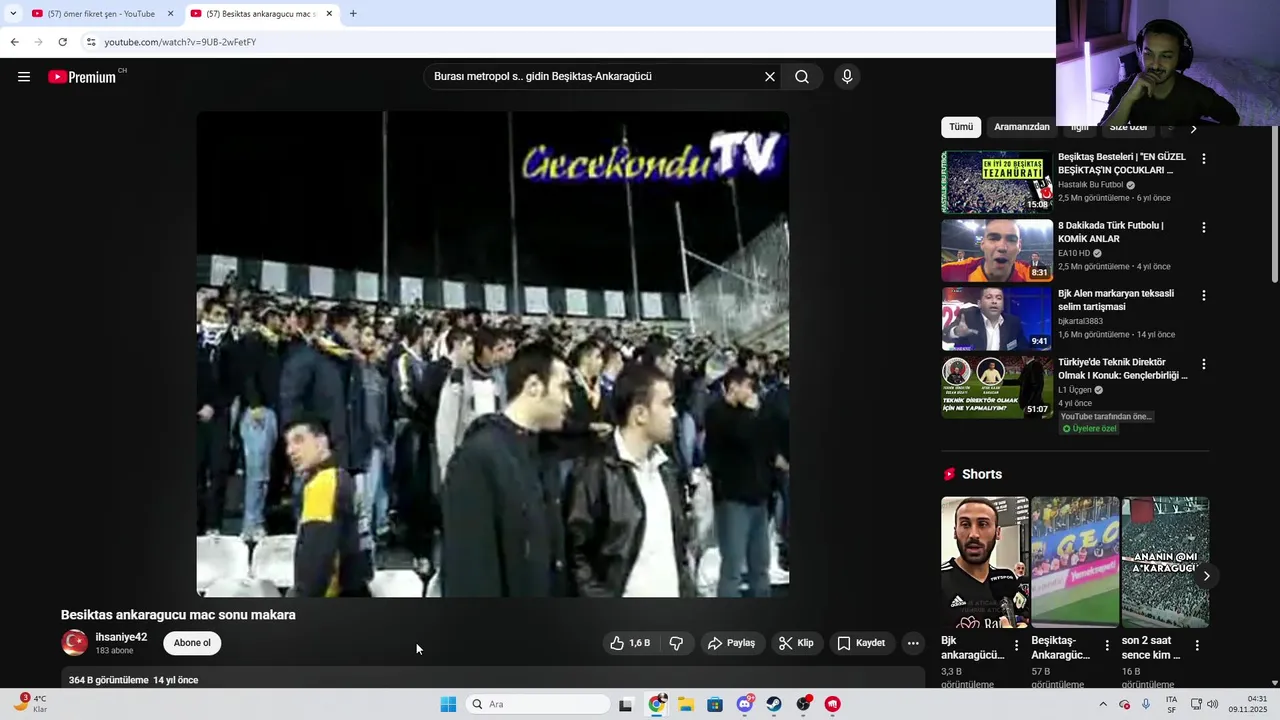Viewport: 1280px width, 720px height.
Task: Open options for Beşiktaş Besteleri video
Action: [1203, 159]
